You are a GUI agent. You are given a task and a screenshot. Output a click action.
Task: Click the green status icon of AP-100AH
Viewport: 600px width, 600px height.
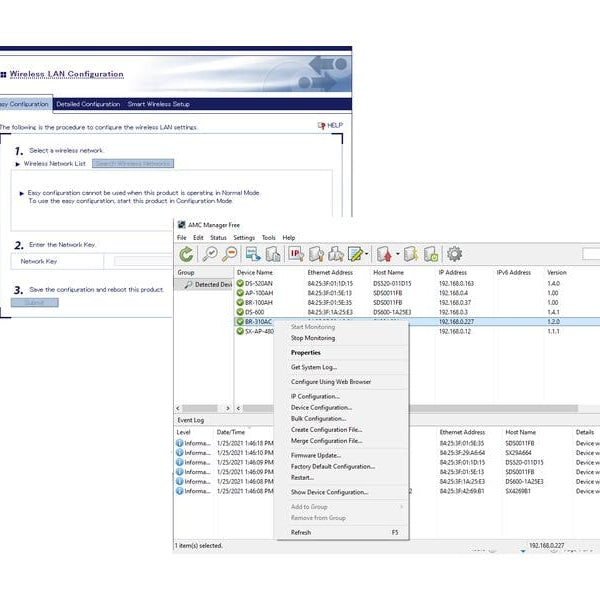240,293
